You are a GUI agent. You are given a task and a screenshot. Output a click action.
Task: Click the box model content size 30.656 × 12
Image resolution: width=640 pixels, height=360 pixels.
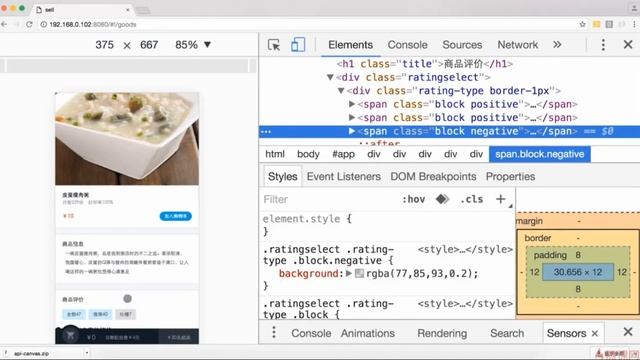578,272
